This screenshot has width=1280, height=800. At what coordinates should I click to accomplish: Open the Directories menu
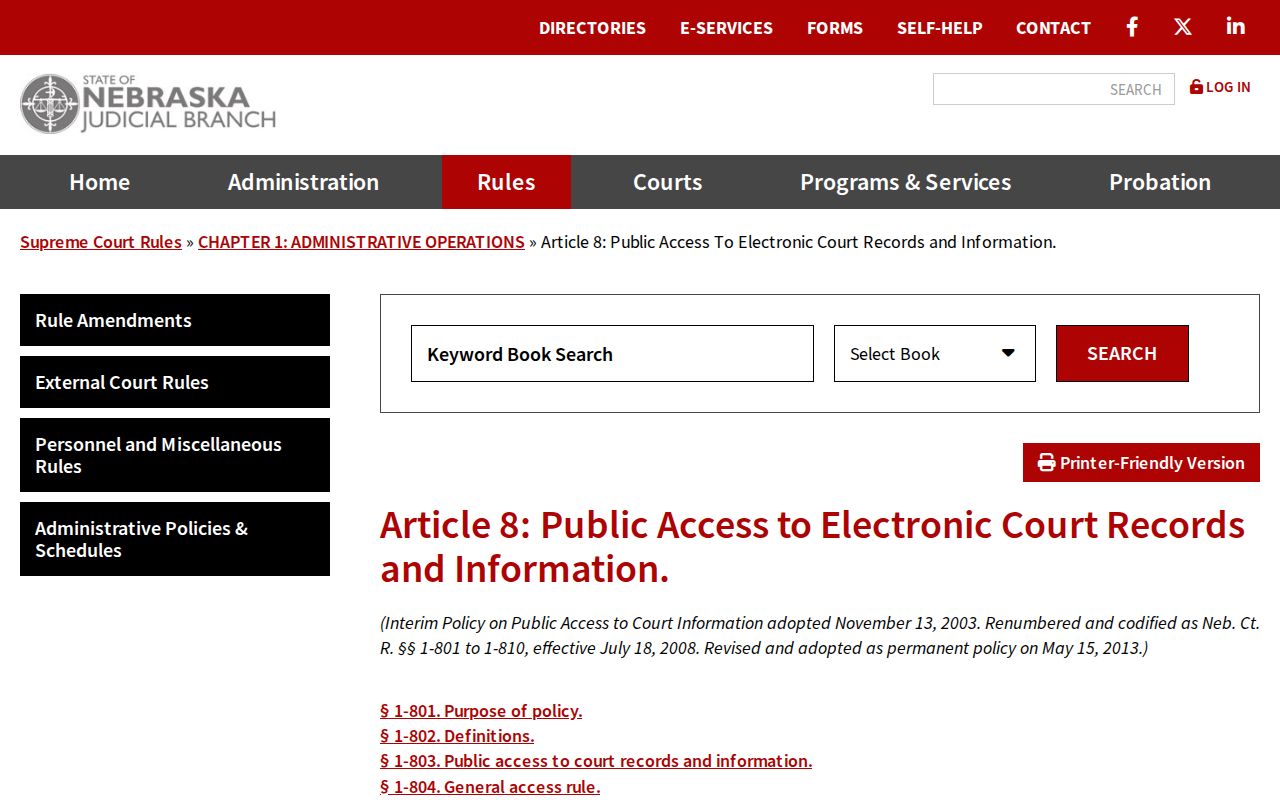tap(592, 28)
